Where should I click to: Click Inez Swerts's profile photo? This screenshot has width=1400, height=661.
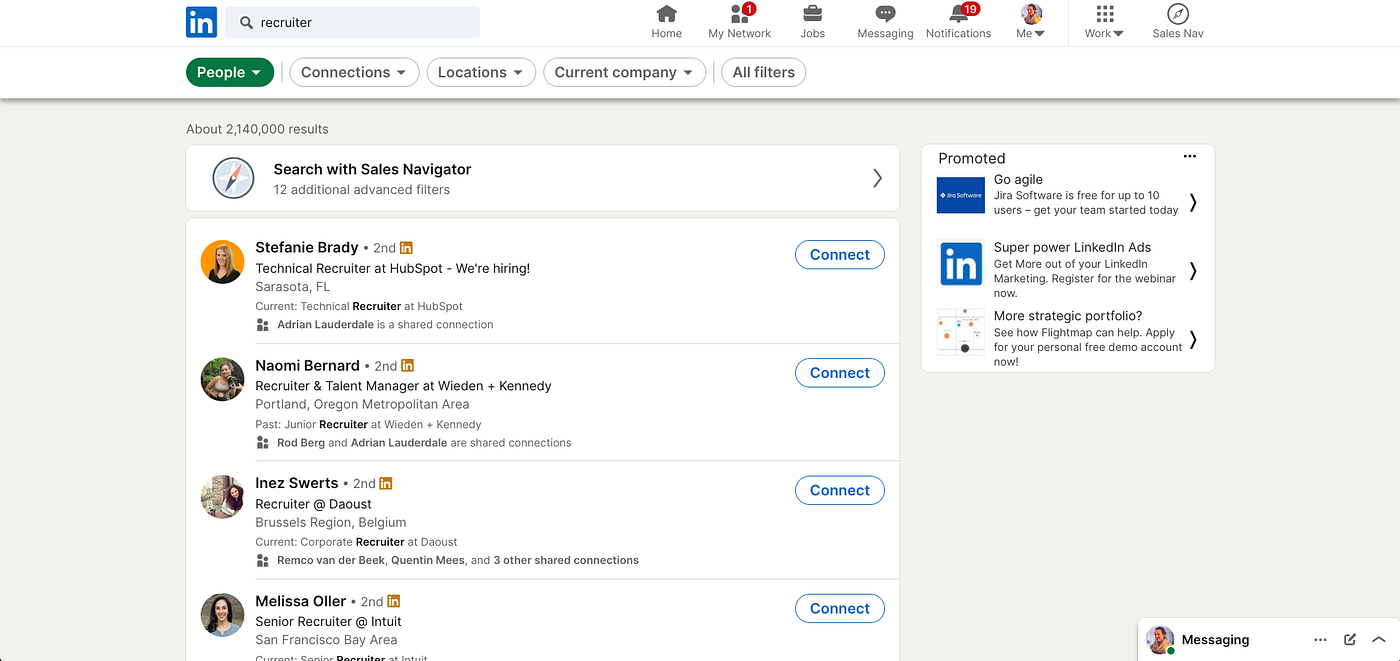pos(222,497)
